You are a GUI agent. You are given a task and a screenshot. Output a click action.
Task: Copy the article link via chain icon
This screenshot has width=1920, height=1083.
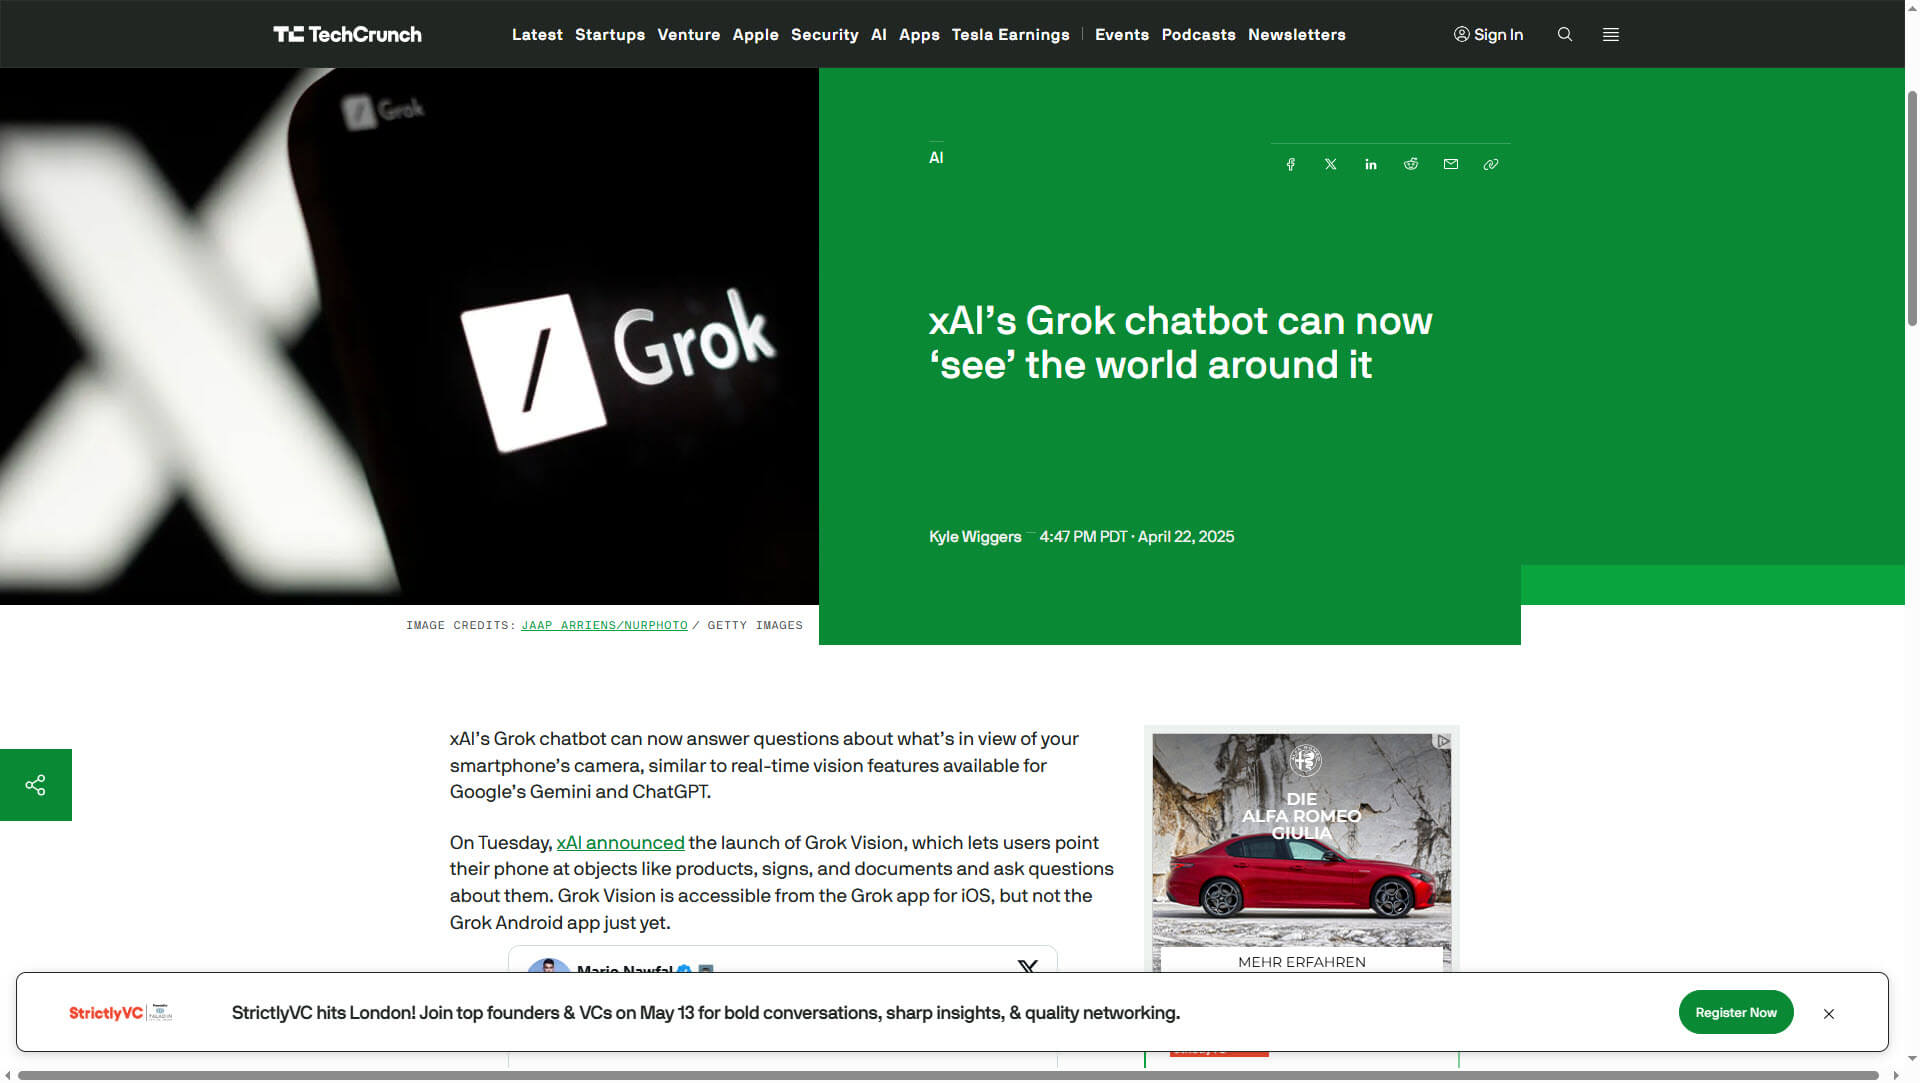click(x=1490, y=164)
